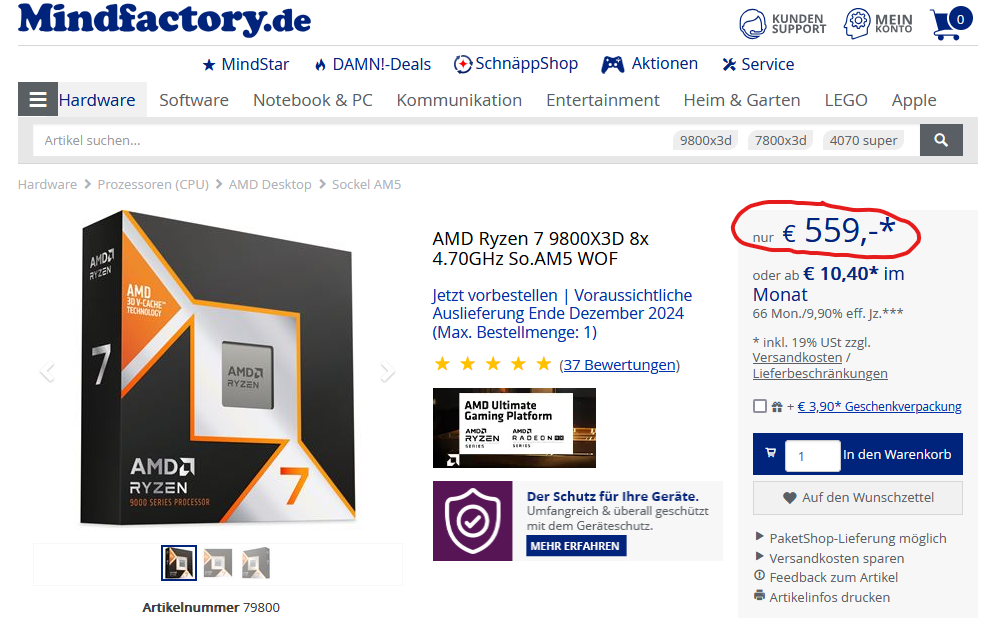The image size is (986, 618).
Task: Click the cart icon in Warenkorb button
Action: click(x=770, y=453)
